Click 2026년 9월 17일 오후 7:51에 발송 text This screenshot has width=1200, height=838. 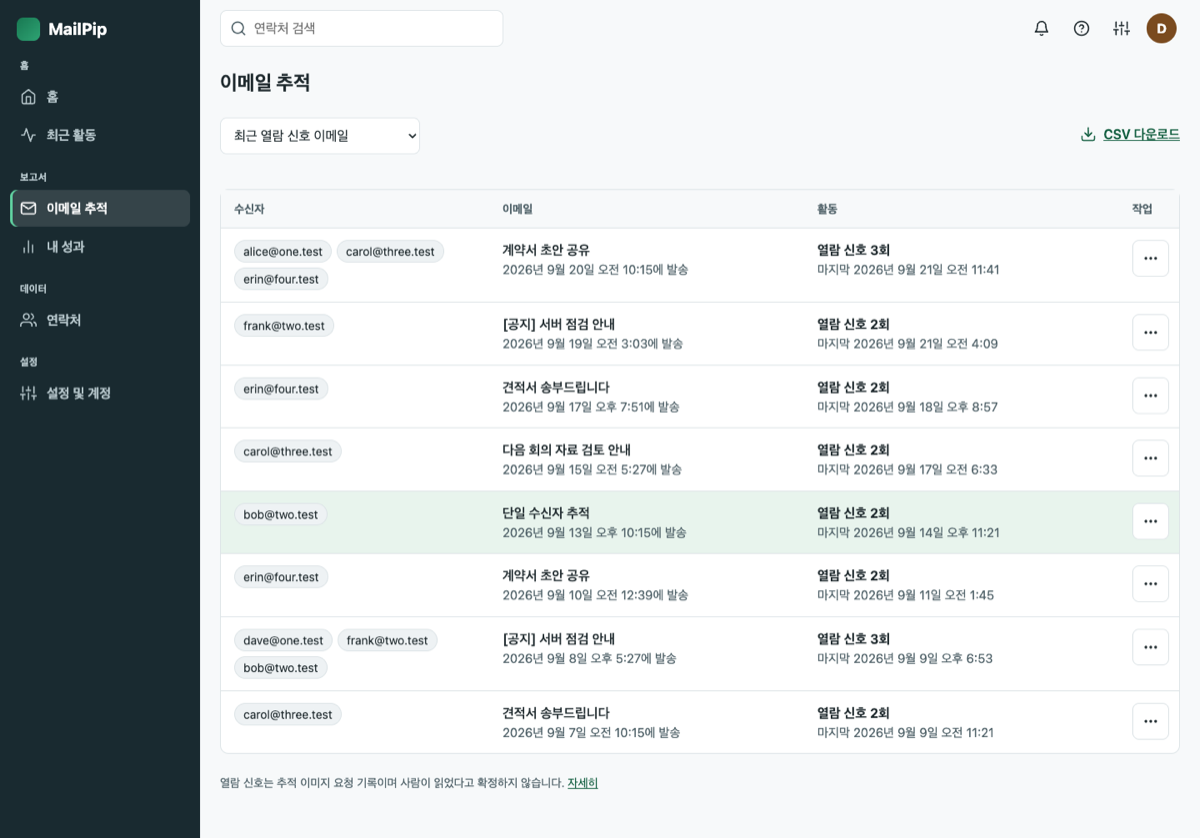pyautogui.click(x=590, y=407)
